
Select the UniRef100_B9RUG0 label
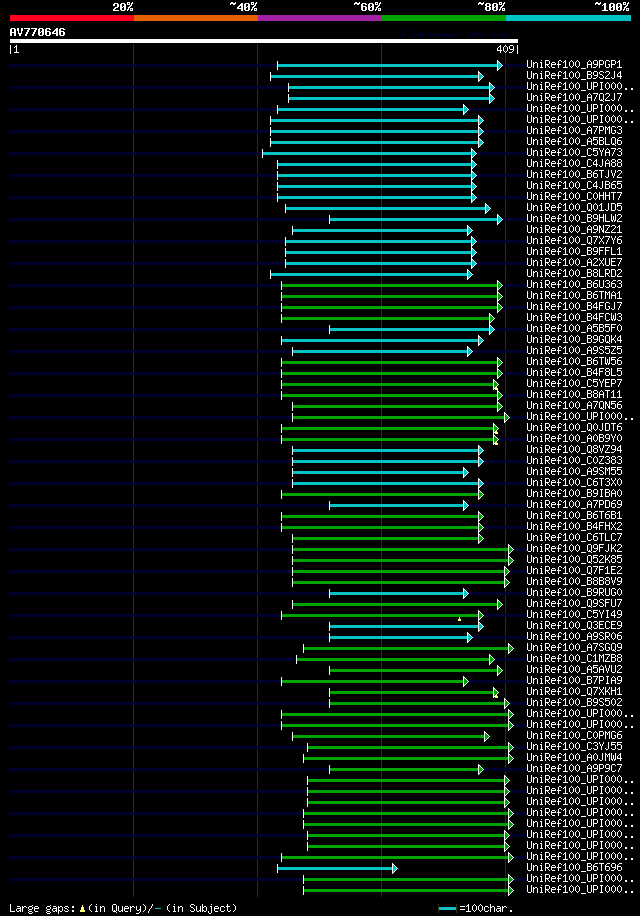click(574, 593)
